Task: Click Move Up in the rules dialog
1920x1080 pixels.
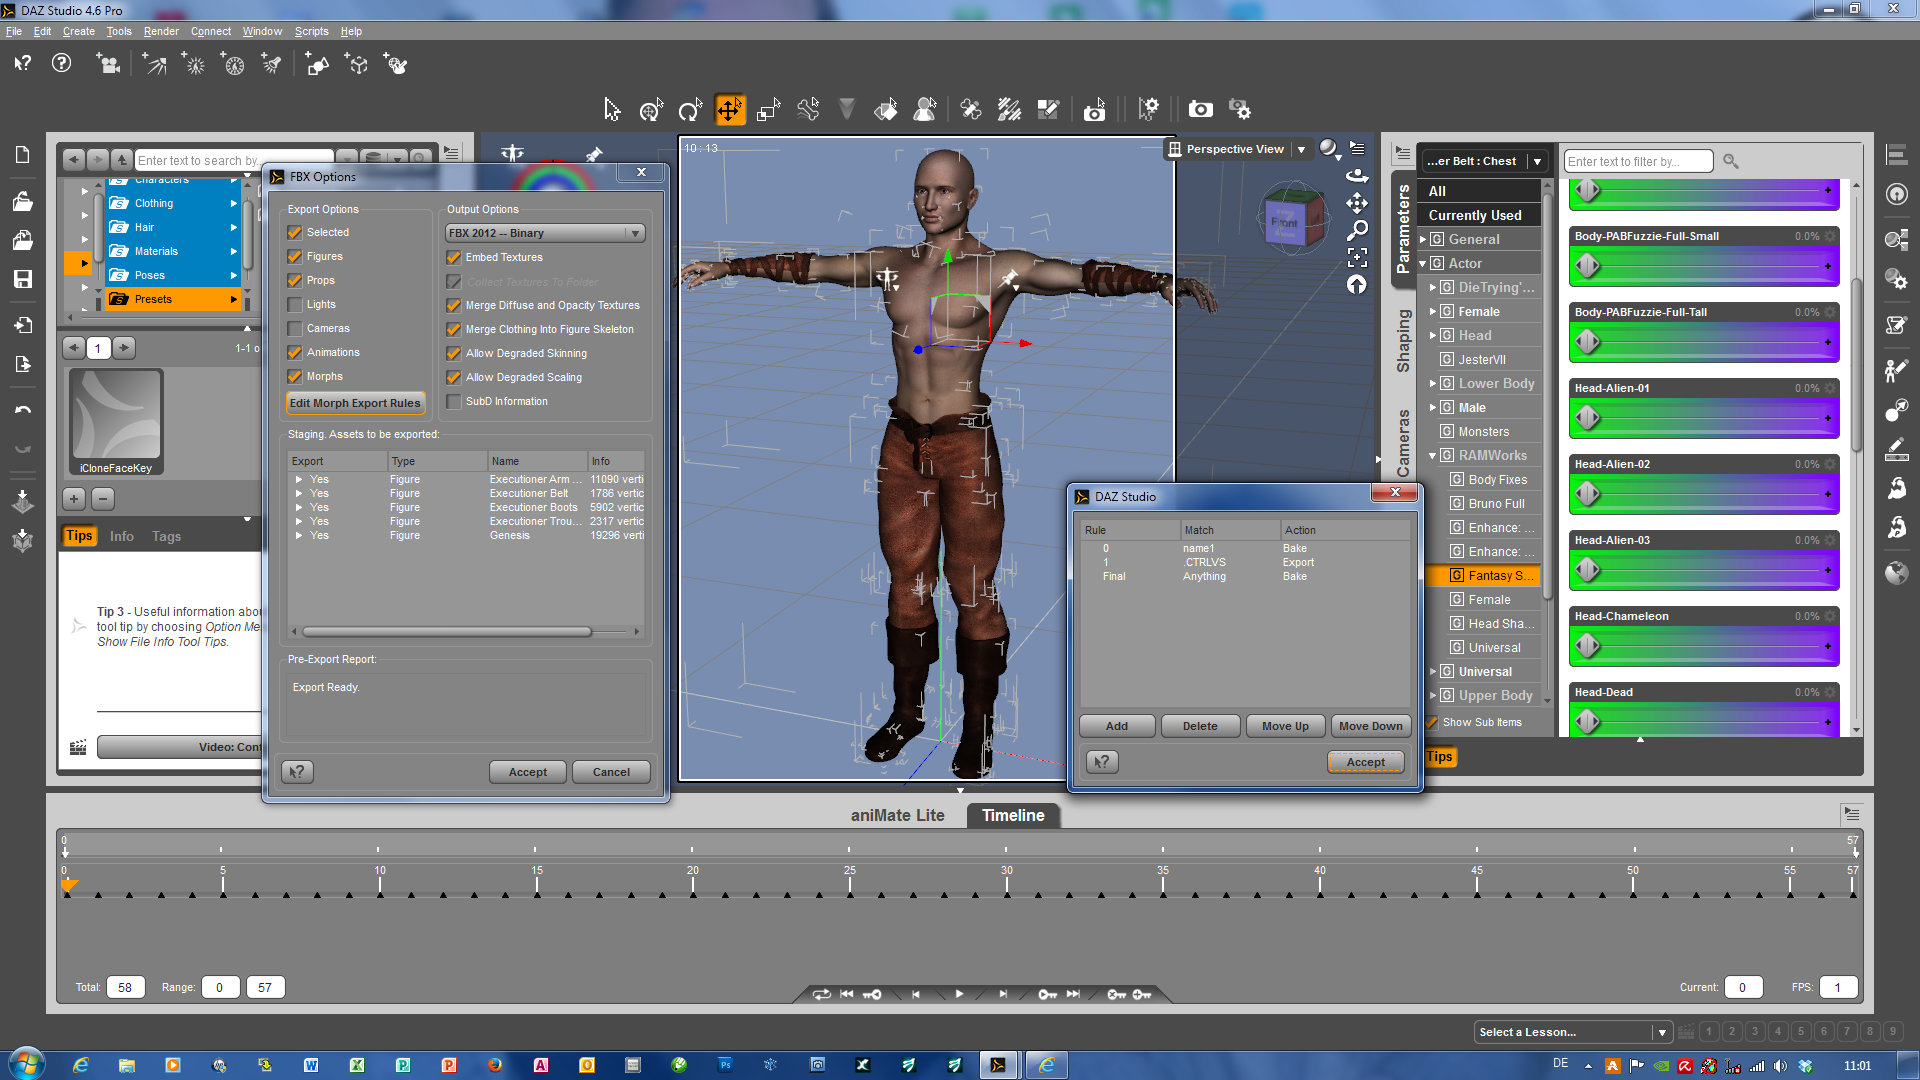Action: click(1285, 726)
